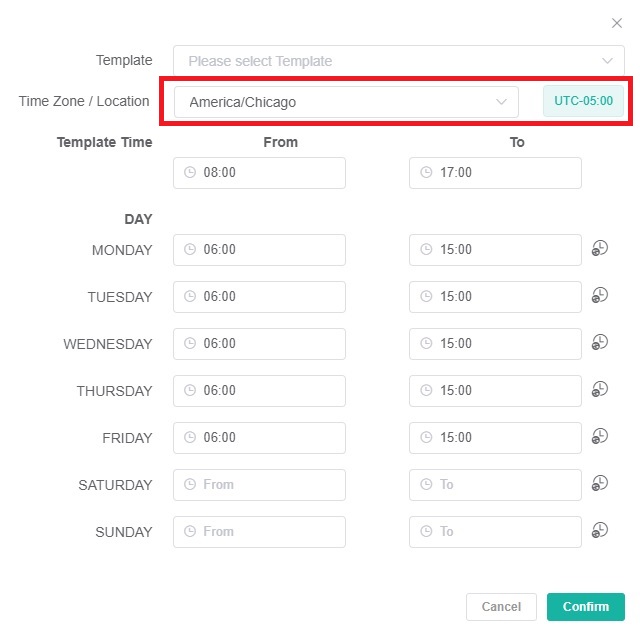
Task: Edit the Template Time From 08:00 field
Action: (x=259, y=173)
